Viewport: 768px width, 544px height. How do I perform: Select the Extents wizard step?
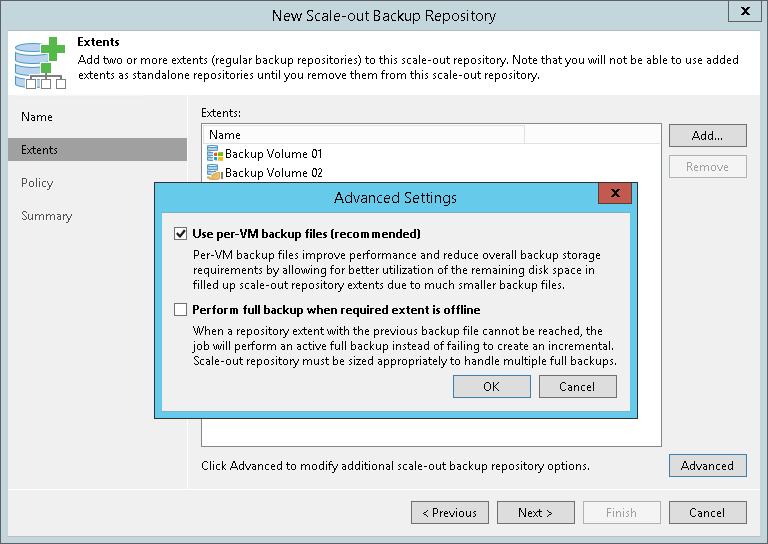point(40,150)
